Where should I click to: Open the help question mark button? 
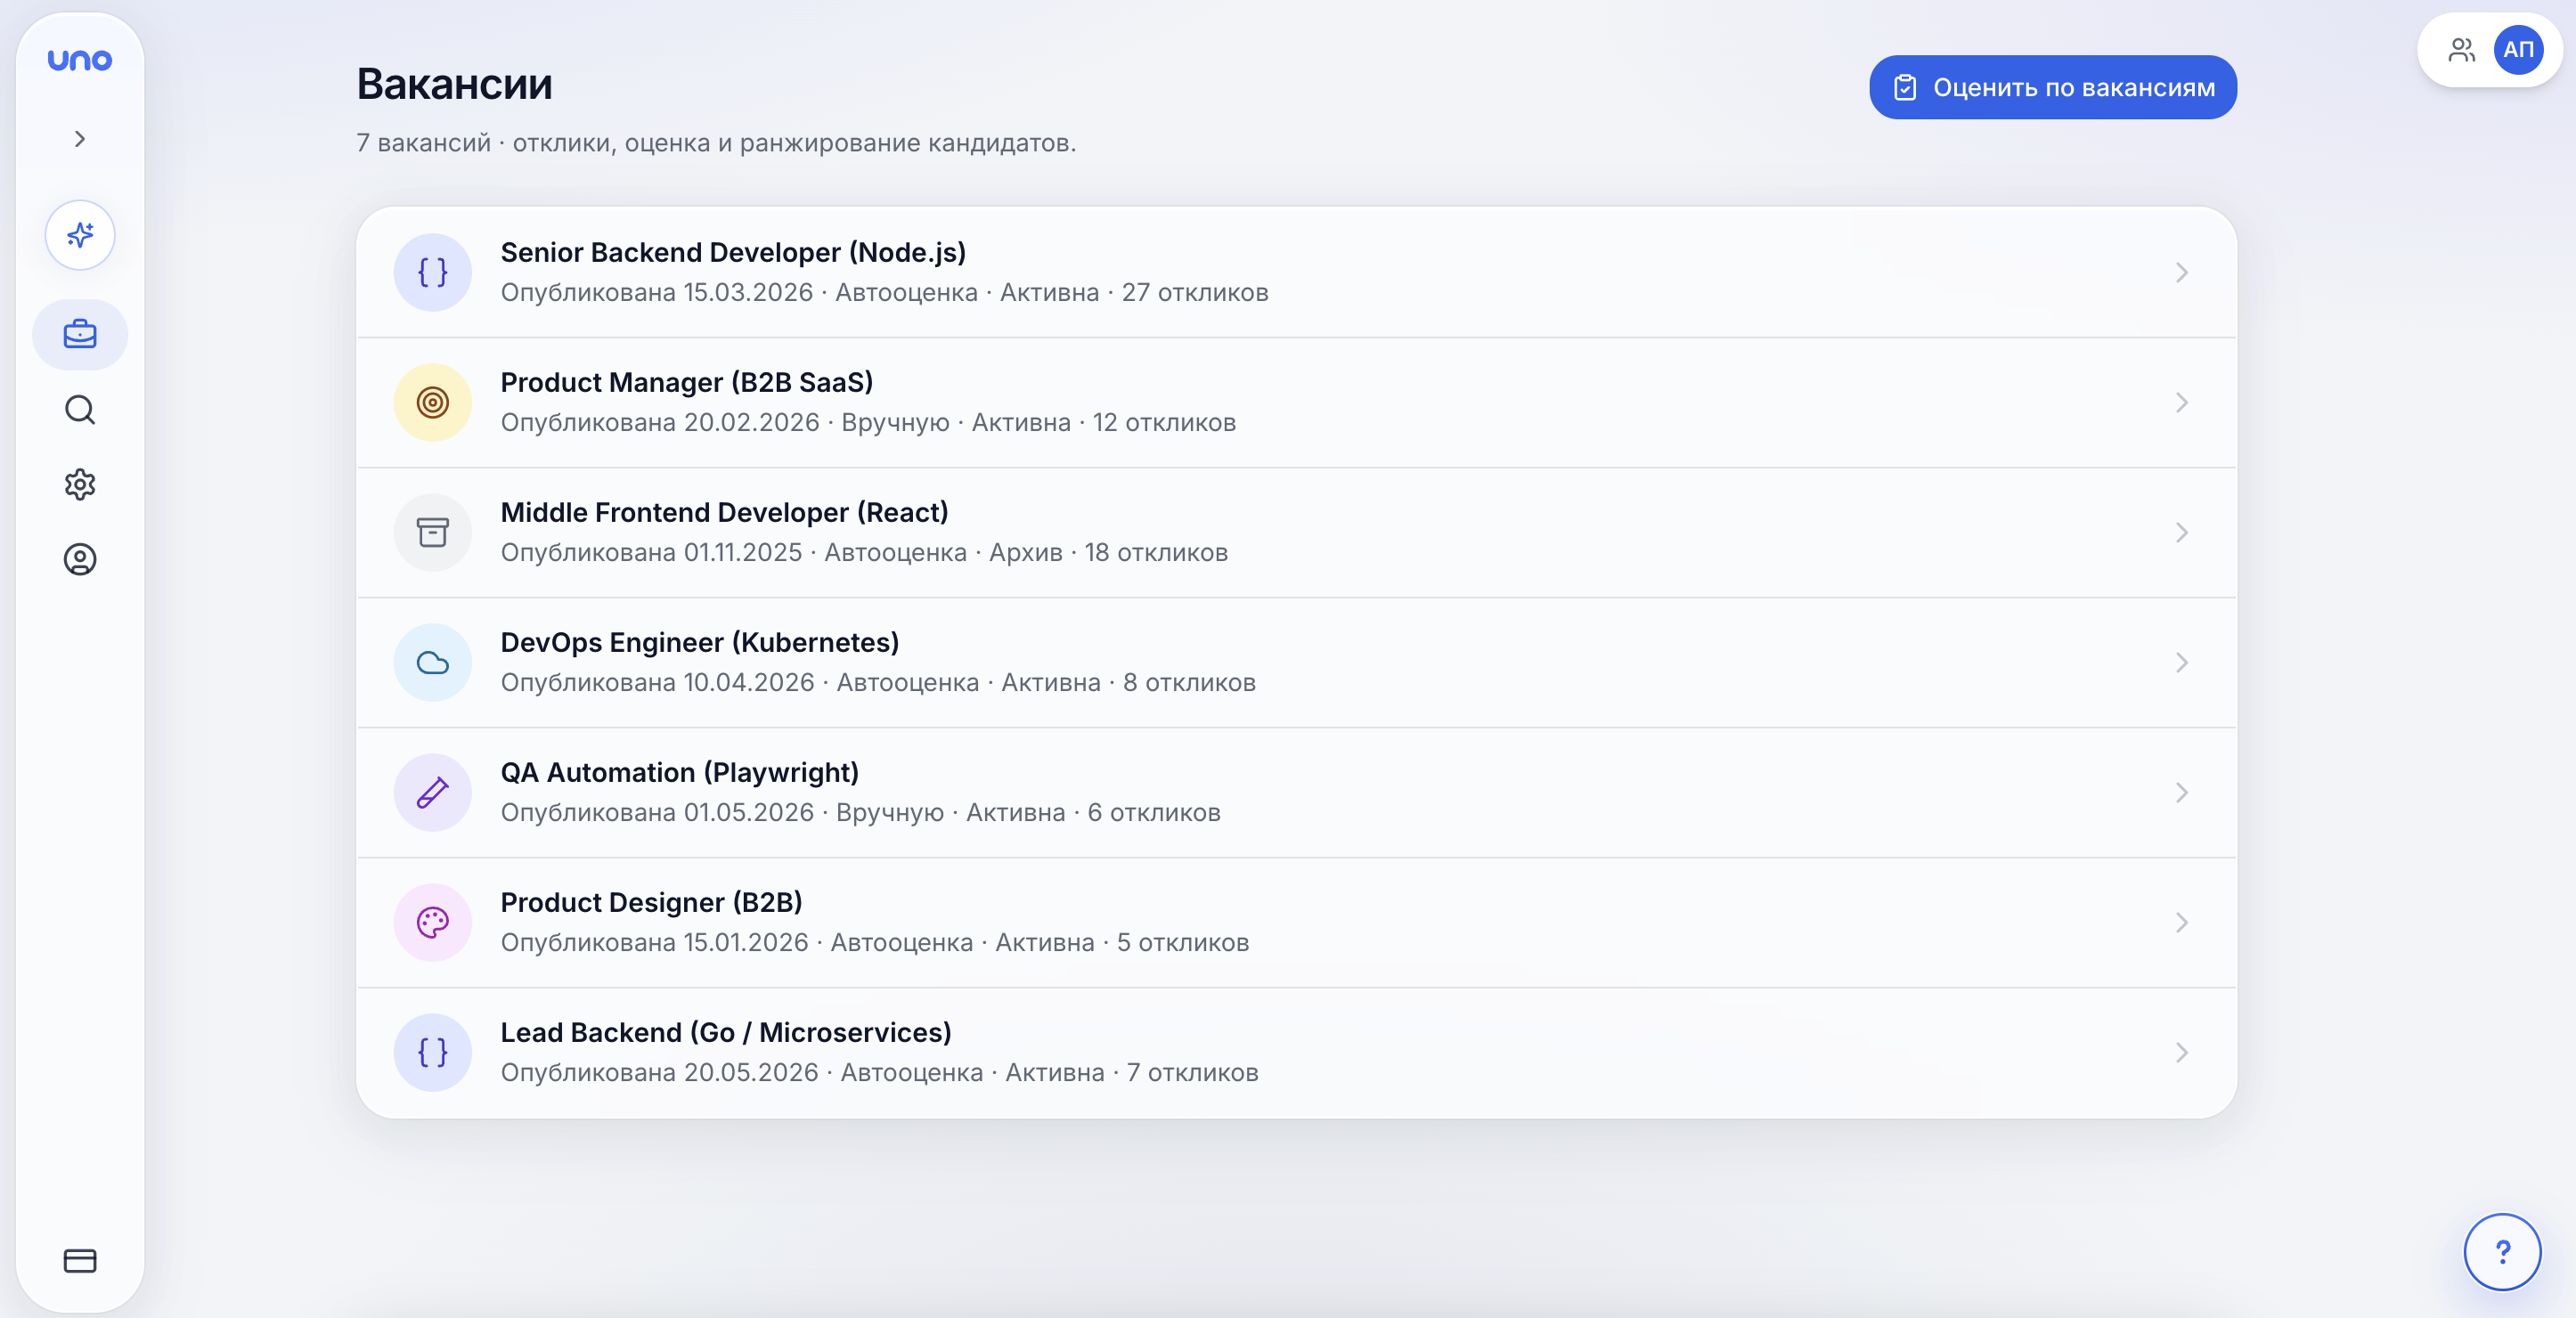coord(2502,1252)
